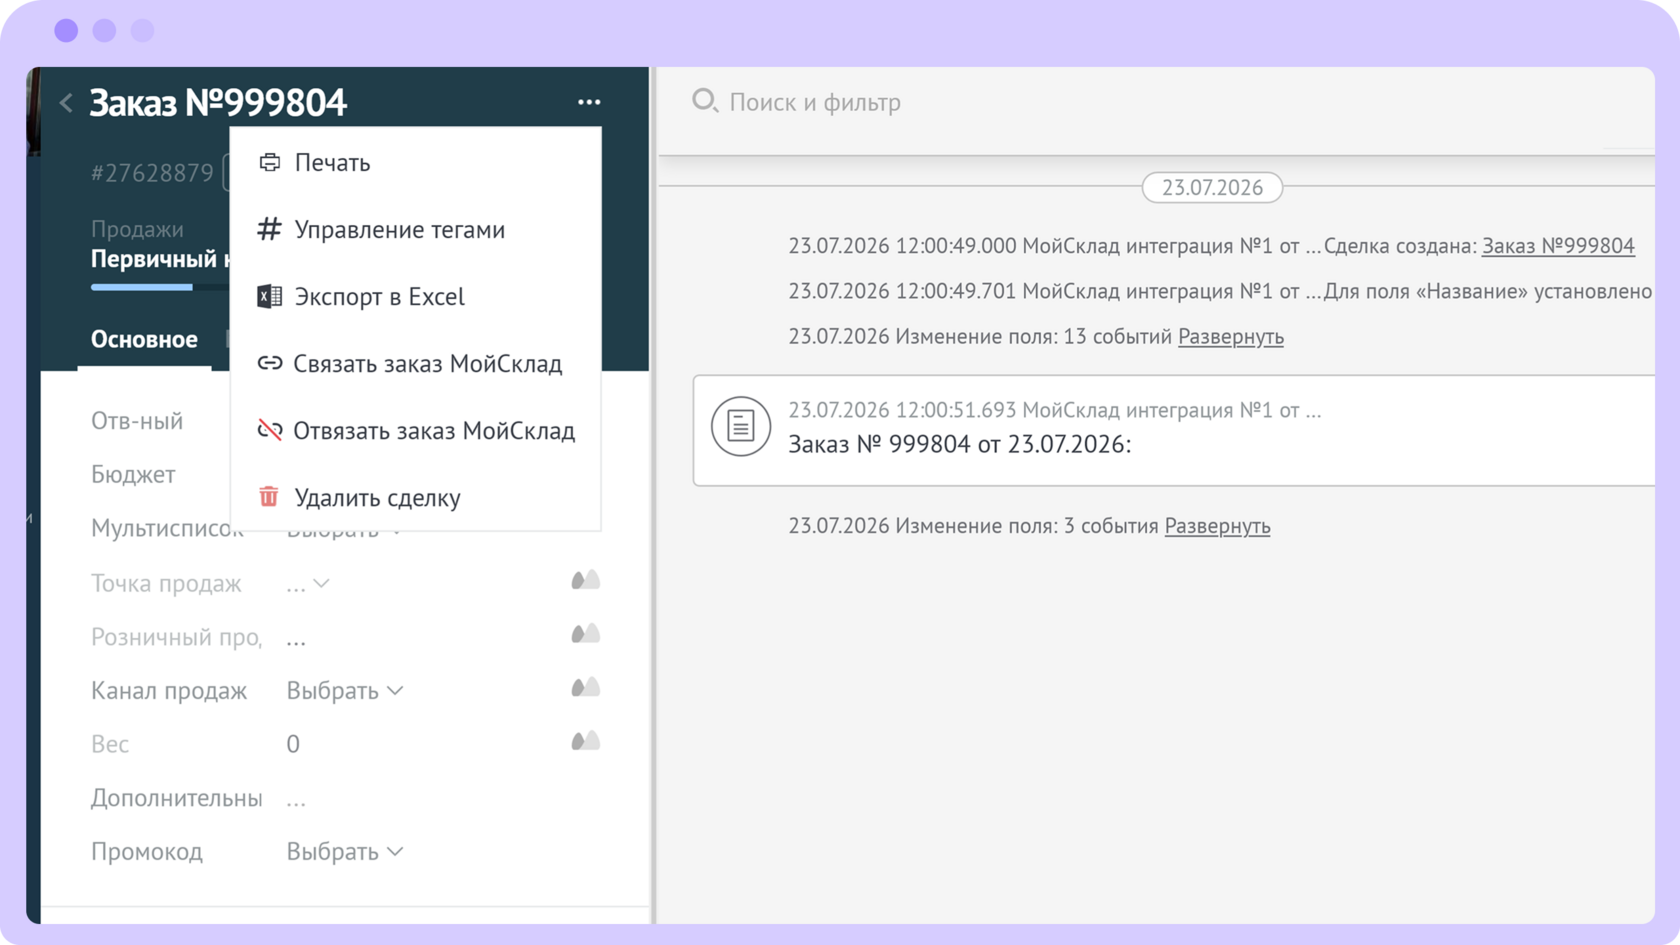
Task: Click the document note icon in feed
Action: tap(741, 426)
